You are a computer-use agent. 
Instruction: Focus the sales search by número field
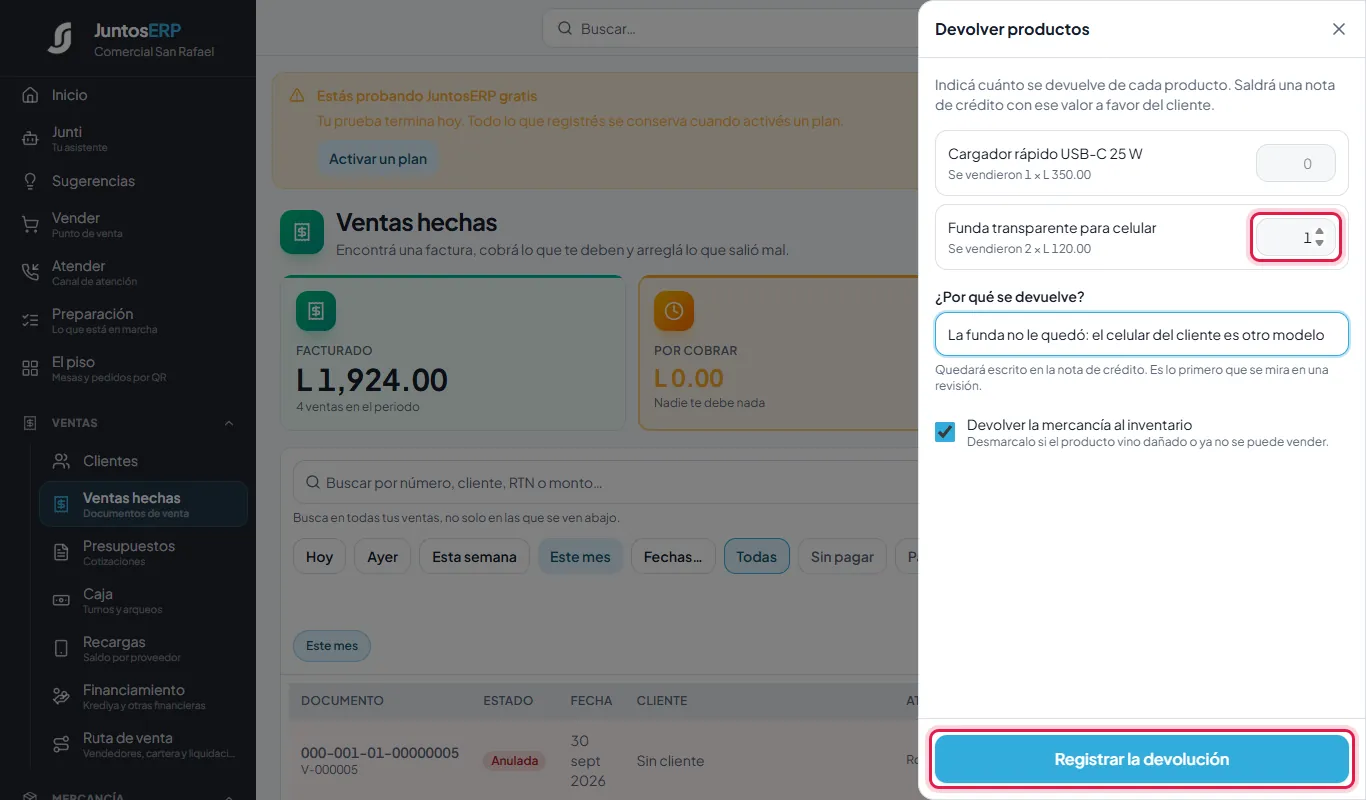tap(605, 483)
